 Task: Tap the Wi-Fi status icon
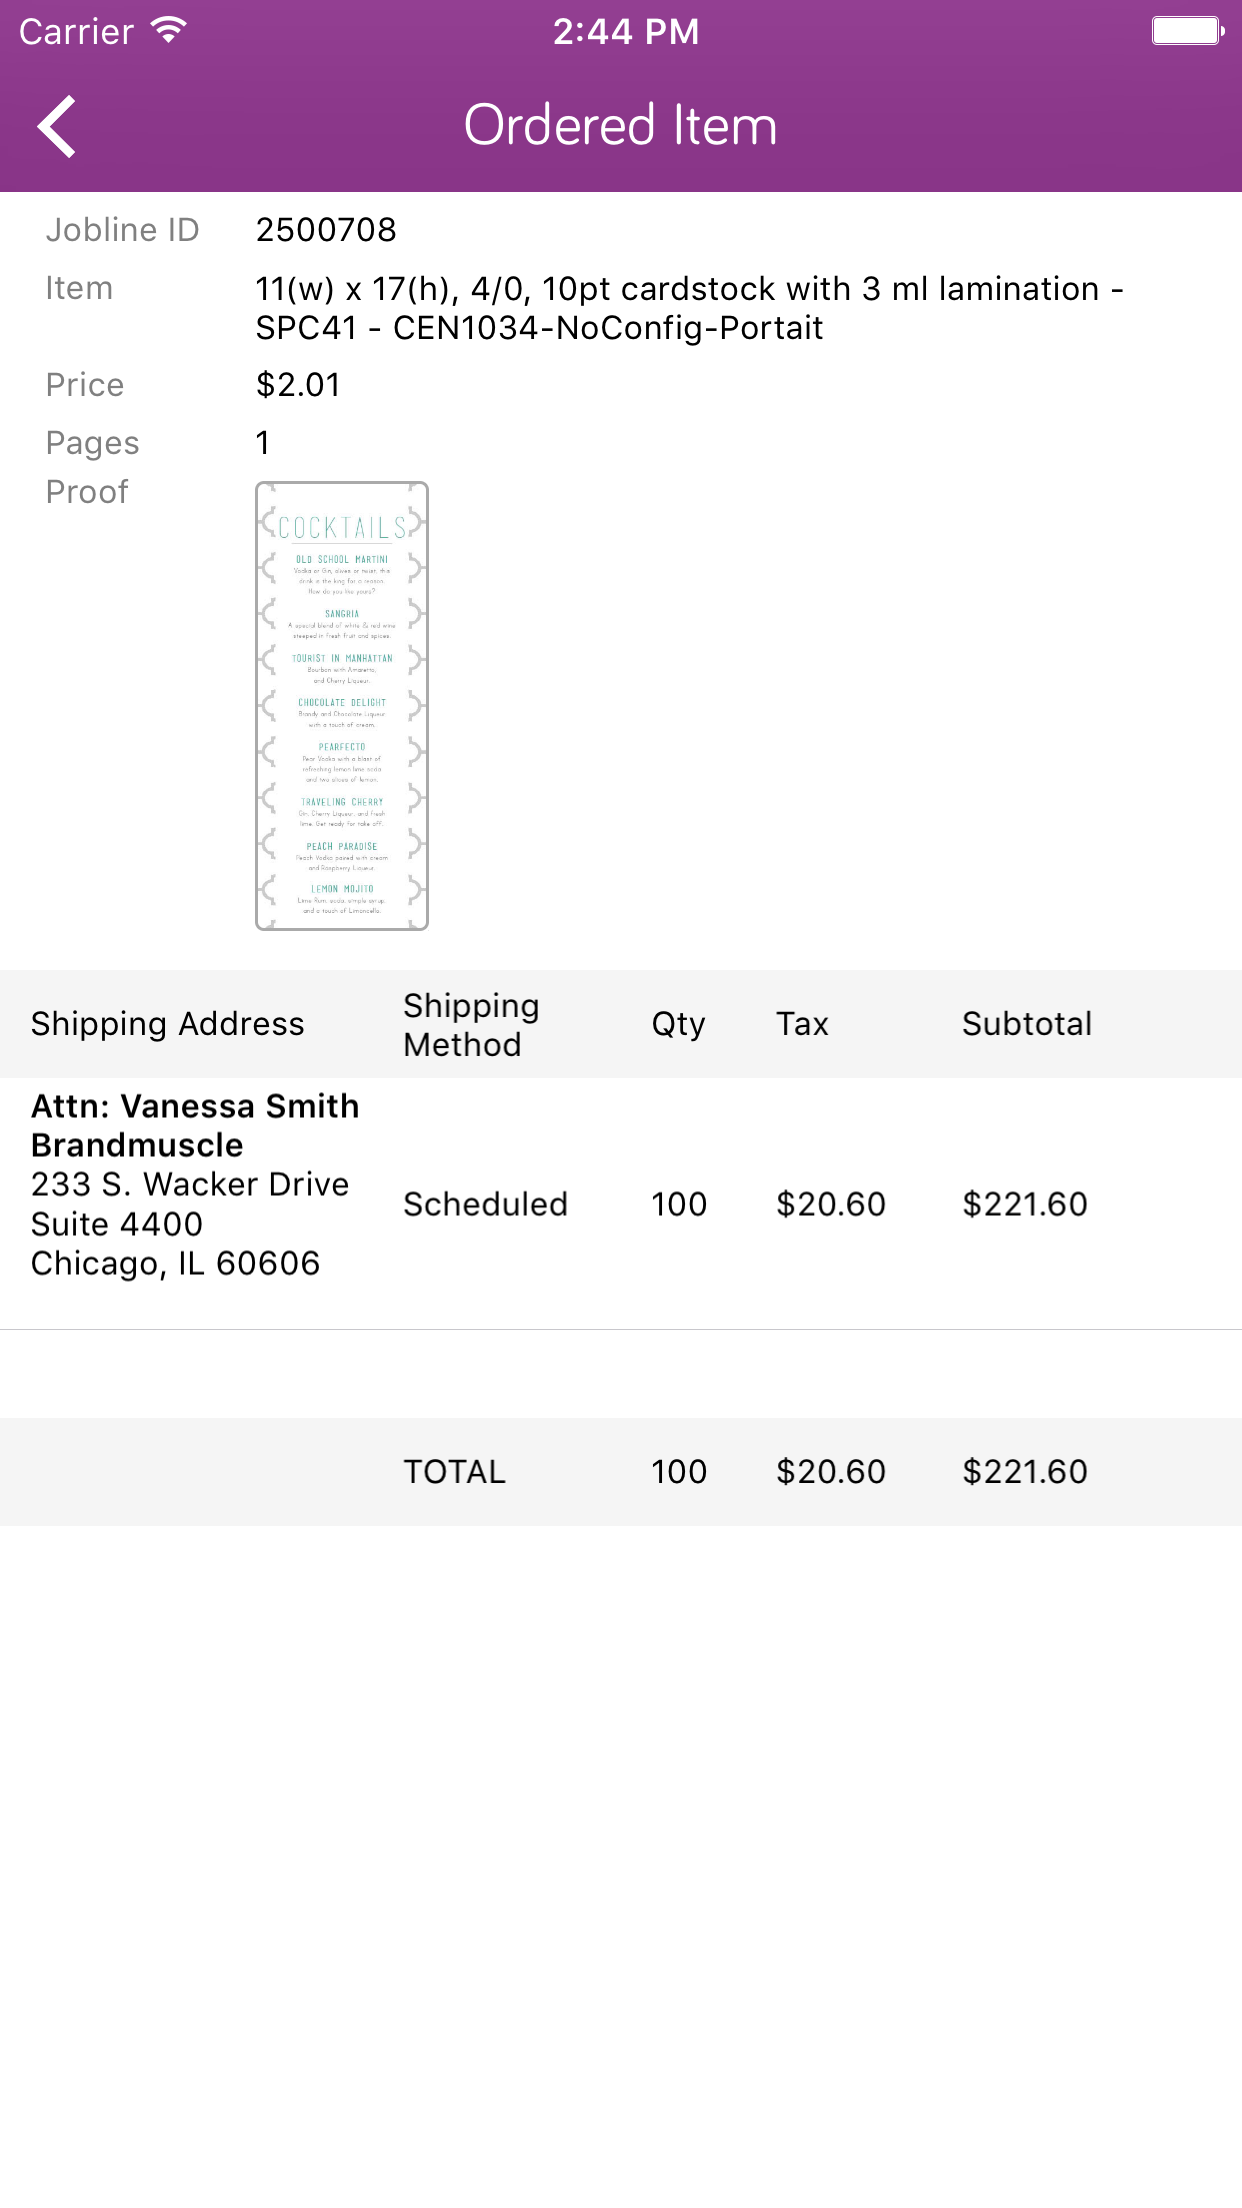[169, 31]
